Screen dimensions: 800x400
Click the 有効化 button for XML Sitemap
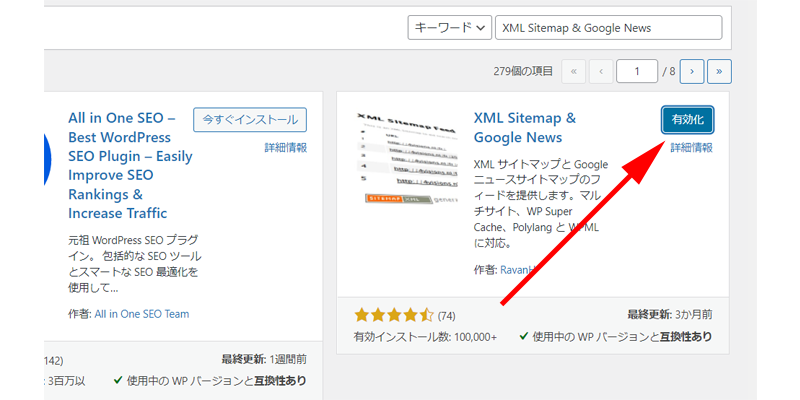click(x=688, y=120)
